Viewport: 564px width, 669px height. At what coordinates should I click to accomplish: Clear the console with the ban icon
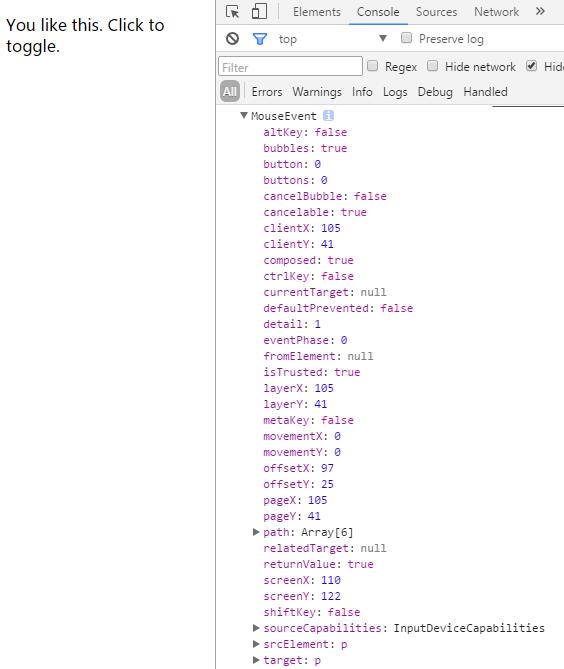point(233,39)
